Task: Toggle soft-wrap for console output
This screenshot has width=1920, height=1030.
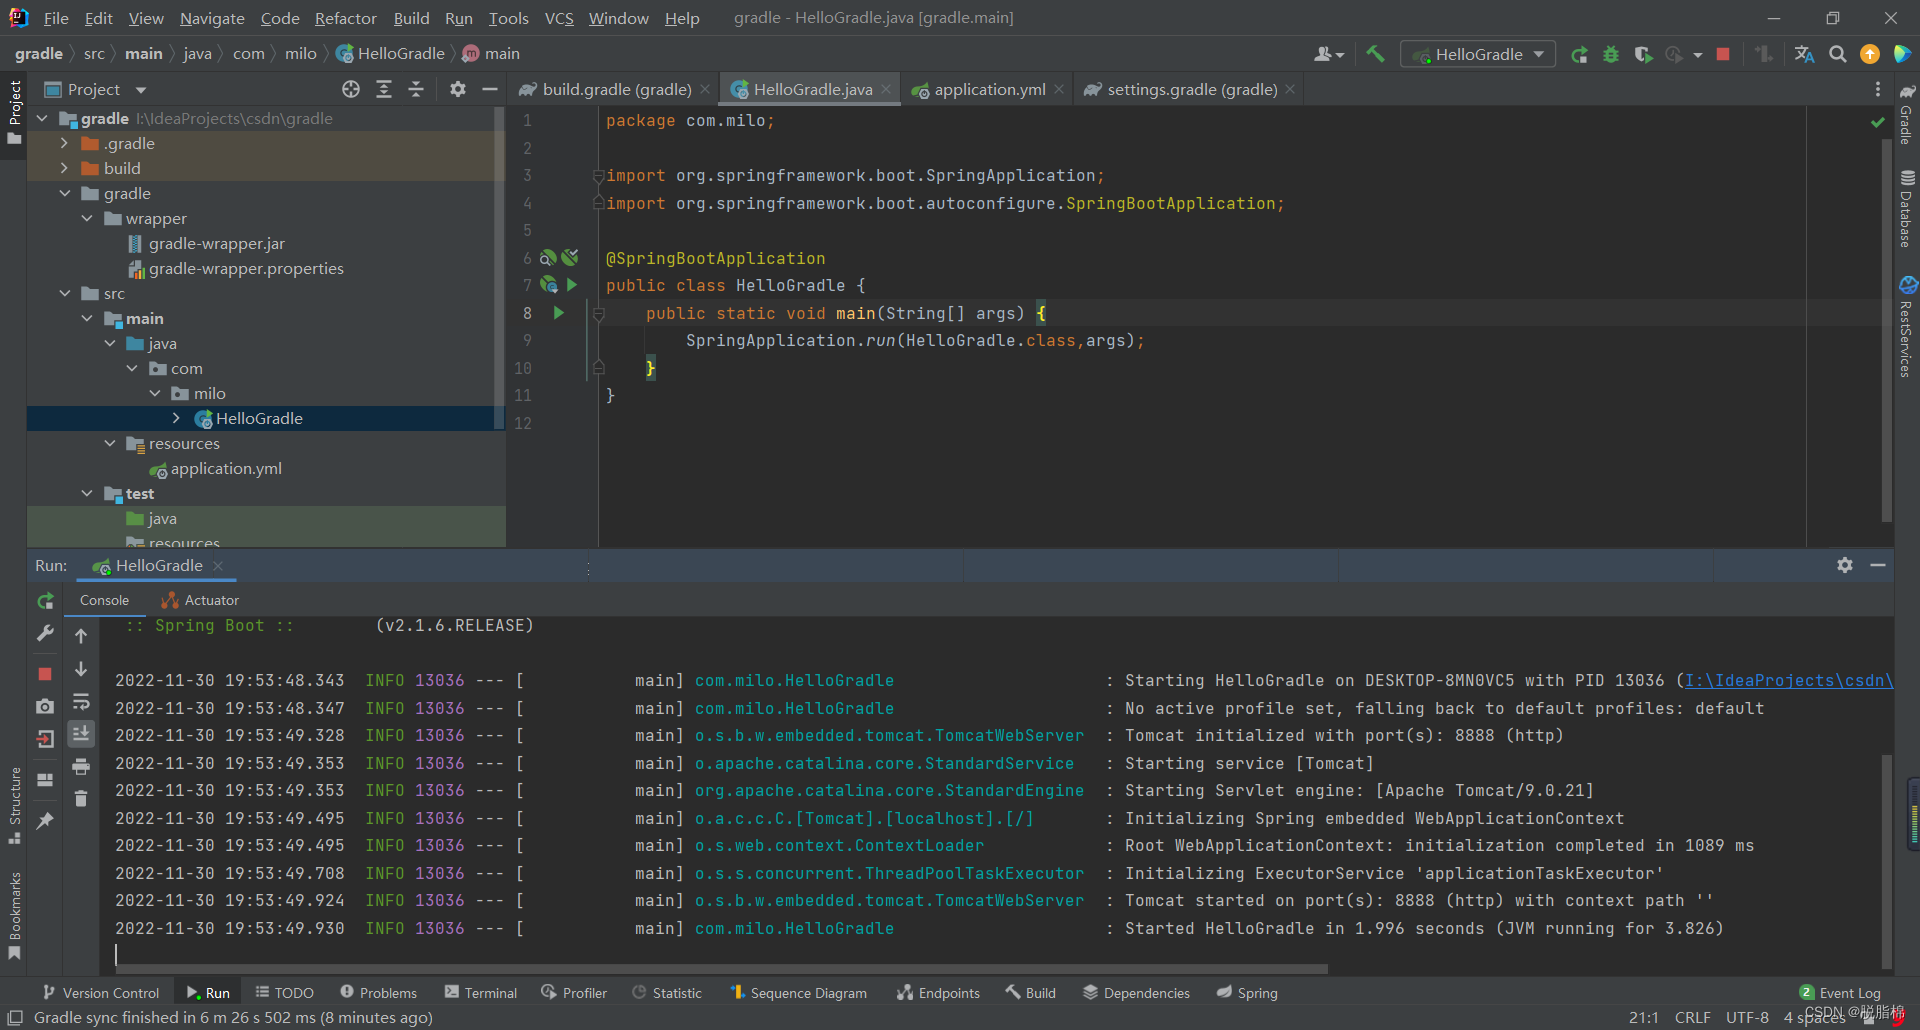Action: [81, 703]
